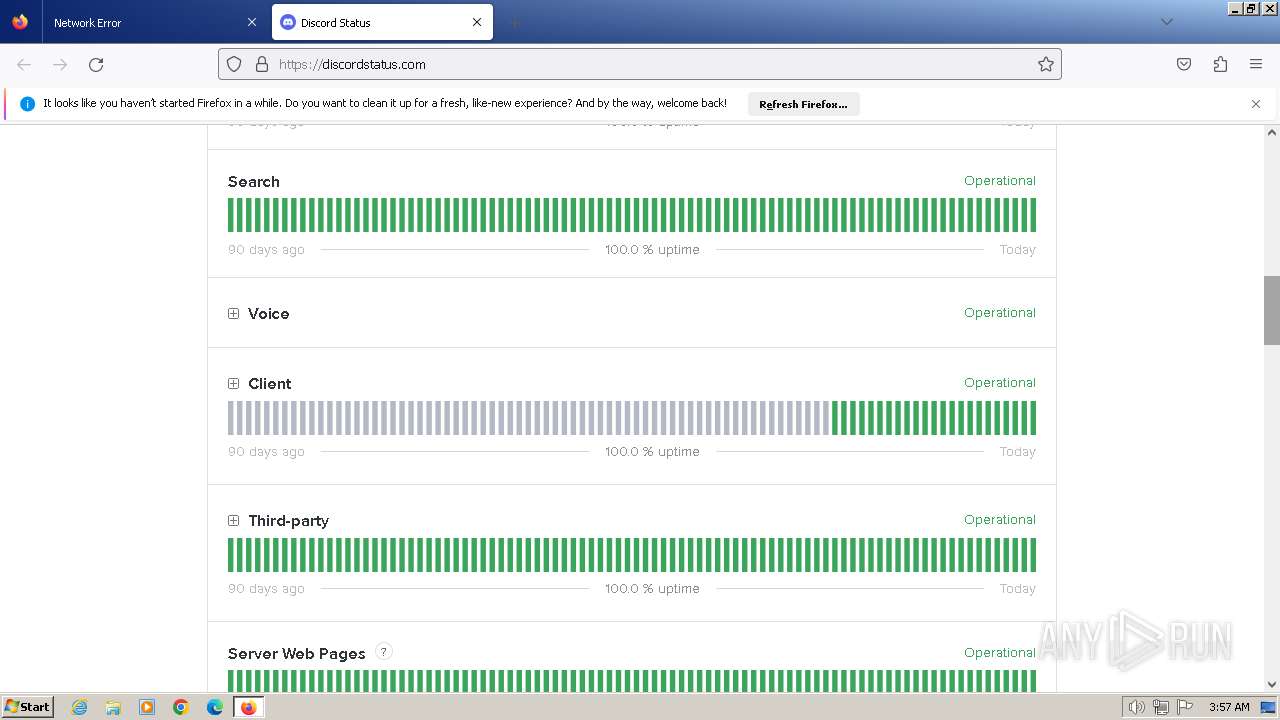
Task: Click the Client 100.0 % uptime text
Action: 652,452
